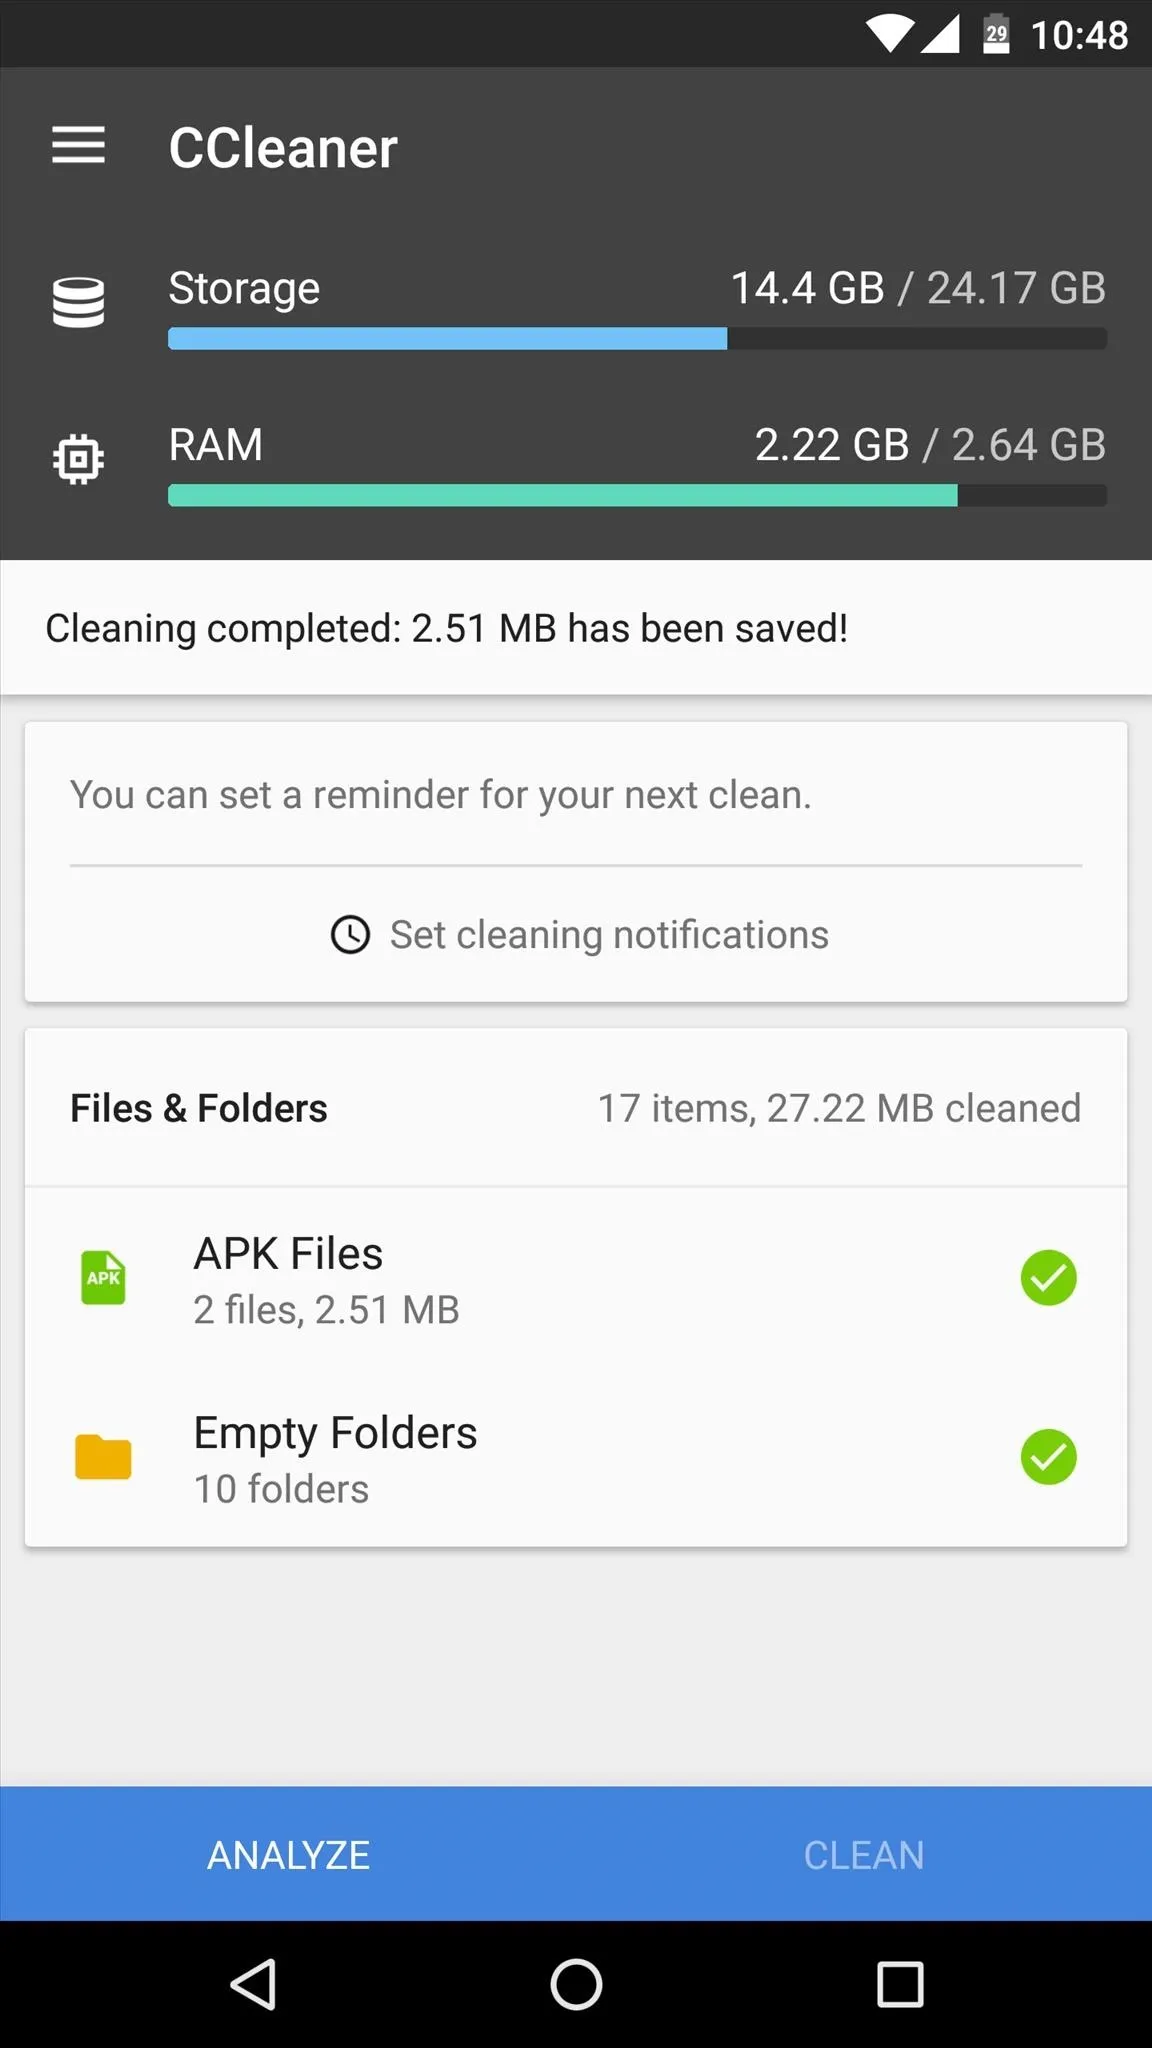Tap the Android back navigation button

254,1984
